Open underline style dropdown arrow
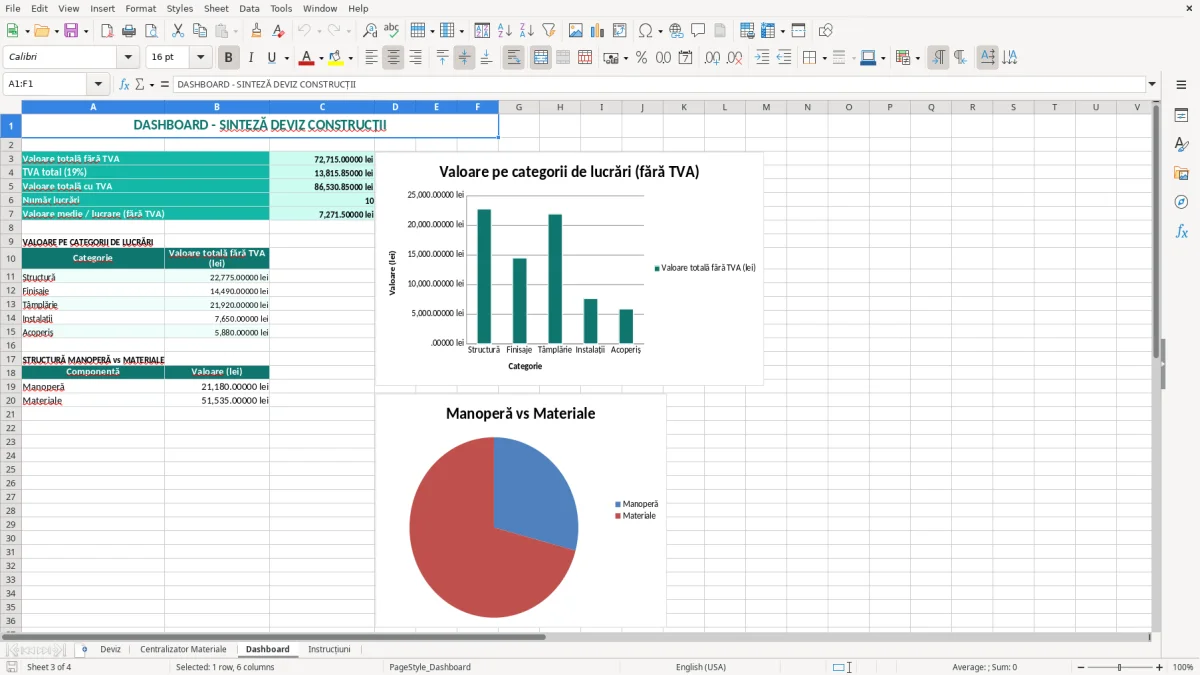Viewport: 1200px width, 675px height. pyautogui.click(x=286, y=58)
